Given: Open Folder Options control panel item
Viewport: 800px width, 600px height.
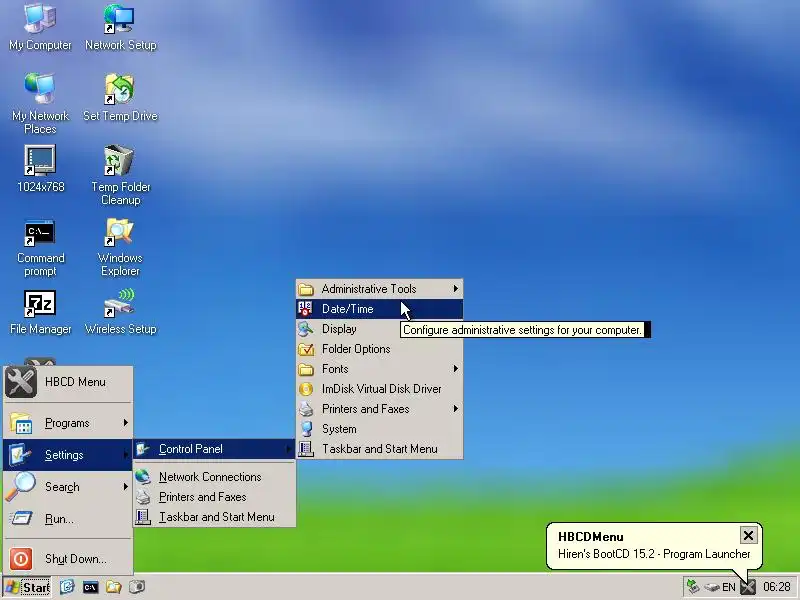Looking at the screenshot, I should point(380,349).
